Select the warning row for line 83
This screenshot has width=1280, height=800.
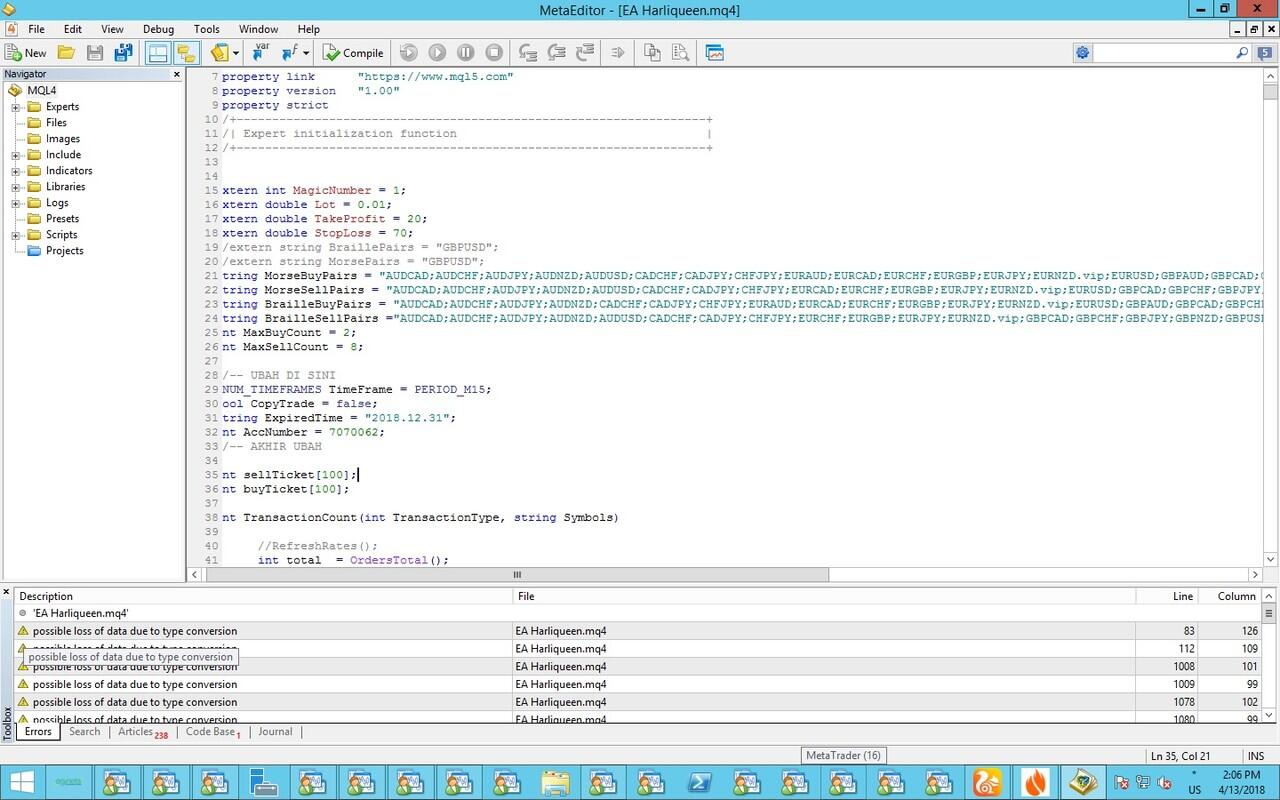[638, 631]
